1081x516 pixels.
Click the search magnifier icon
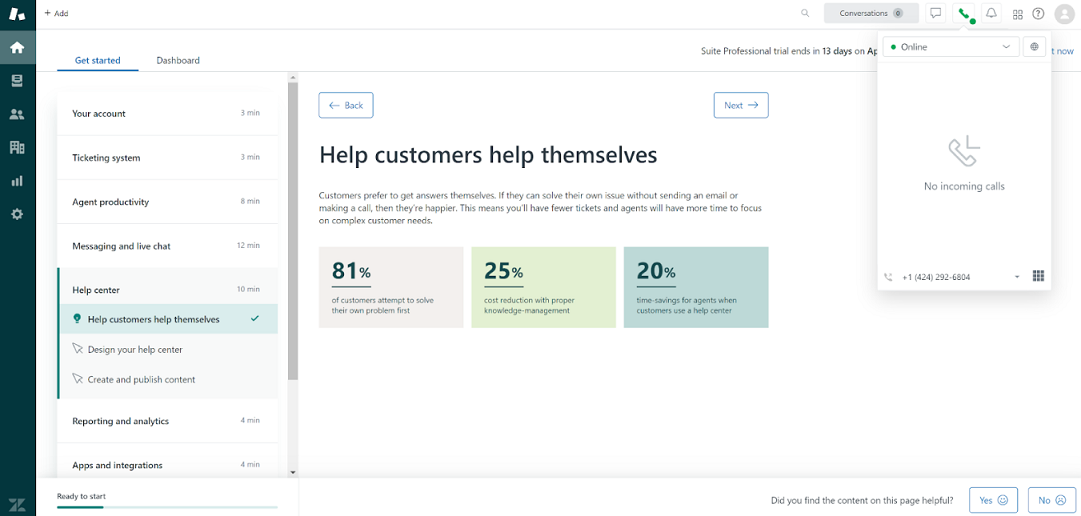point(805,13)
